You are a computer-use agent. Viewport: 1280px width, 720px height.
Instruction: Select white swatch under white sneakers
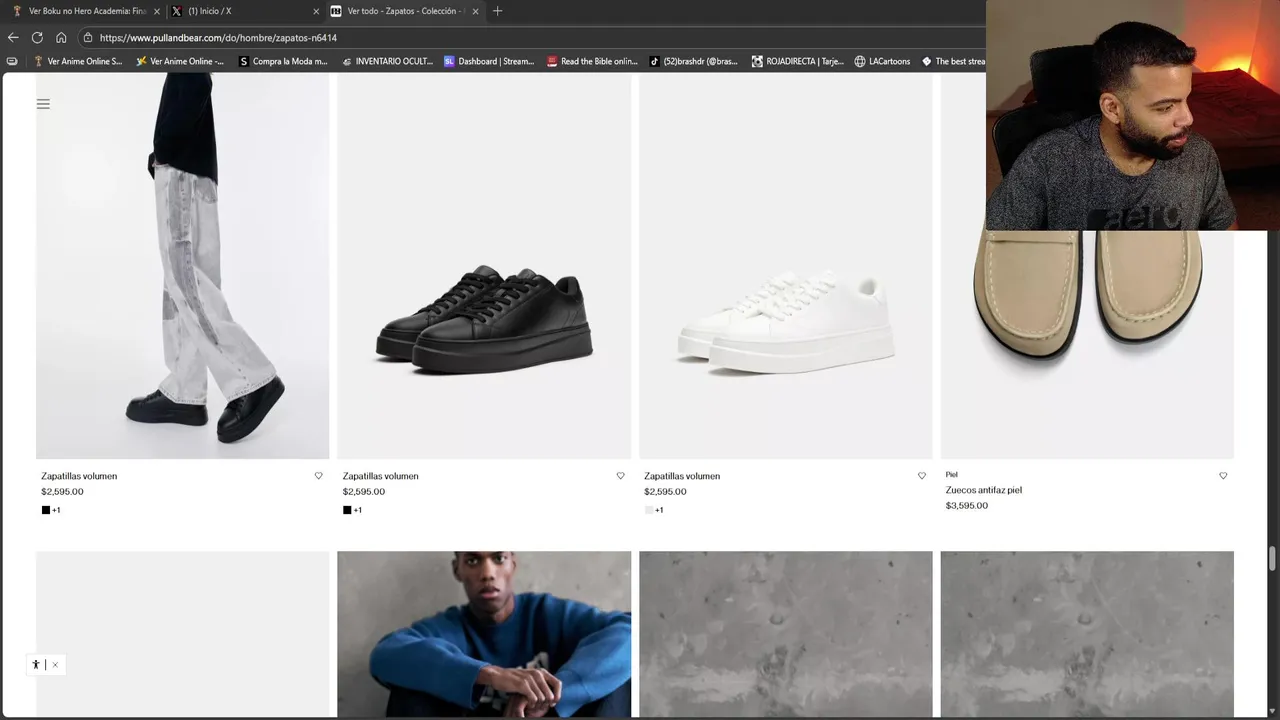648,510
